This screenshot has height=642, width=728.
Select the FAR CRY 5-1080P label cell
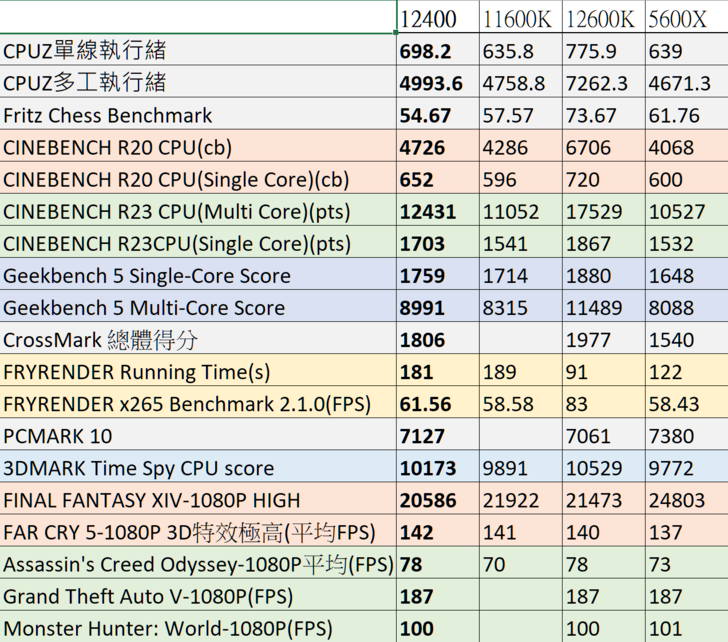(x=198, y=530)
